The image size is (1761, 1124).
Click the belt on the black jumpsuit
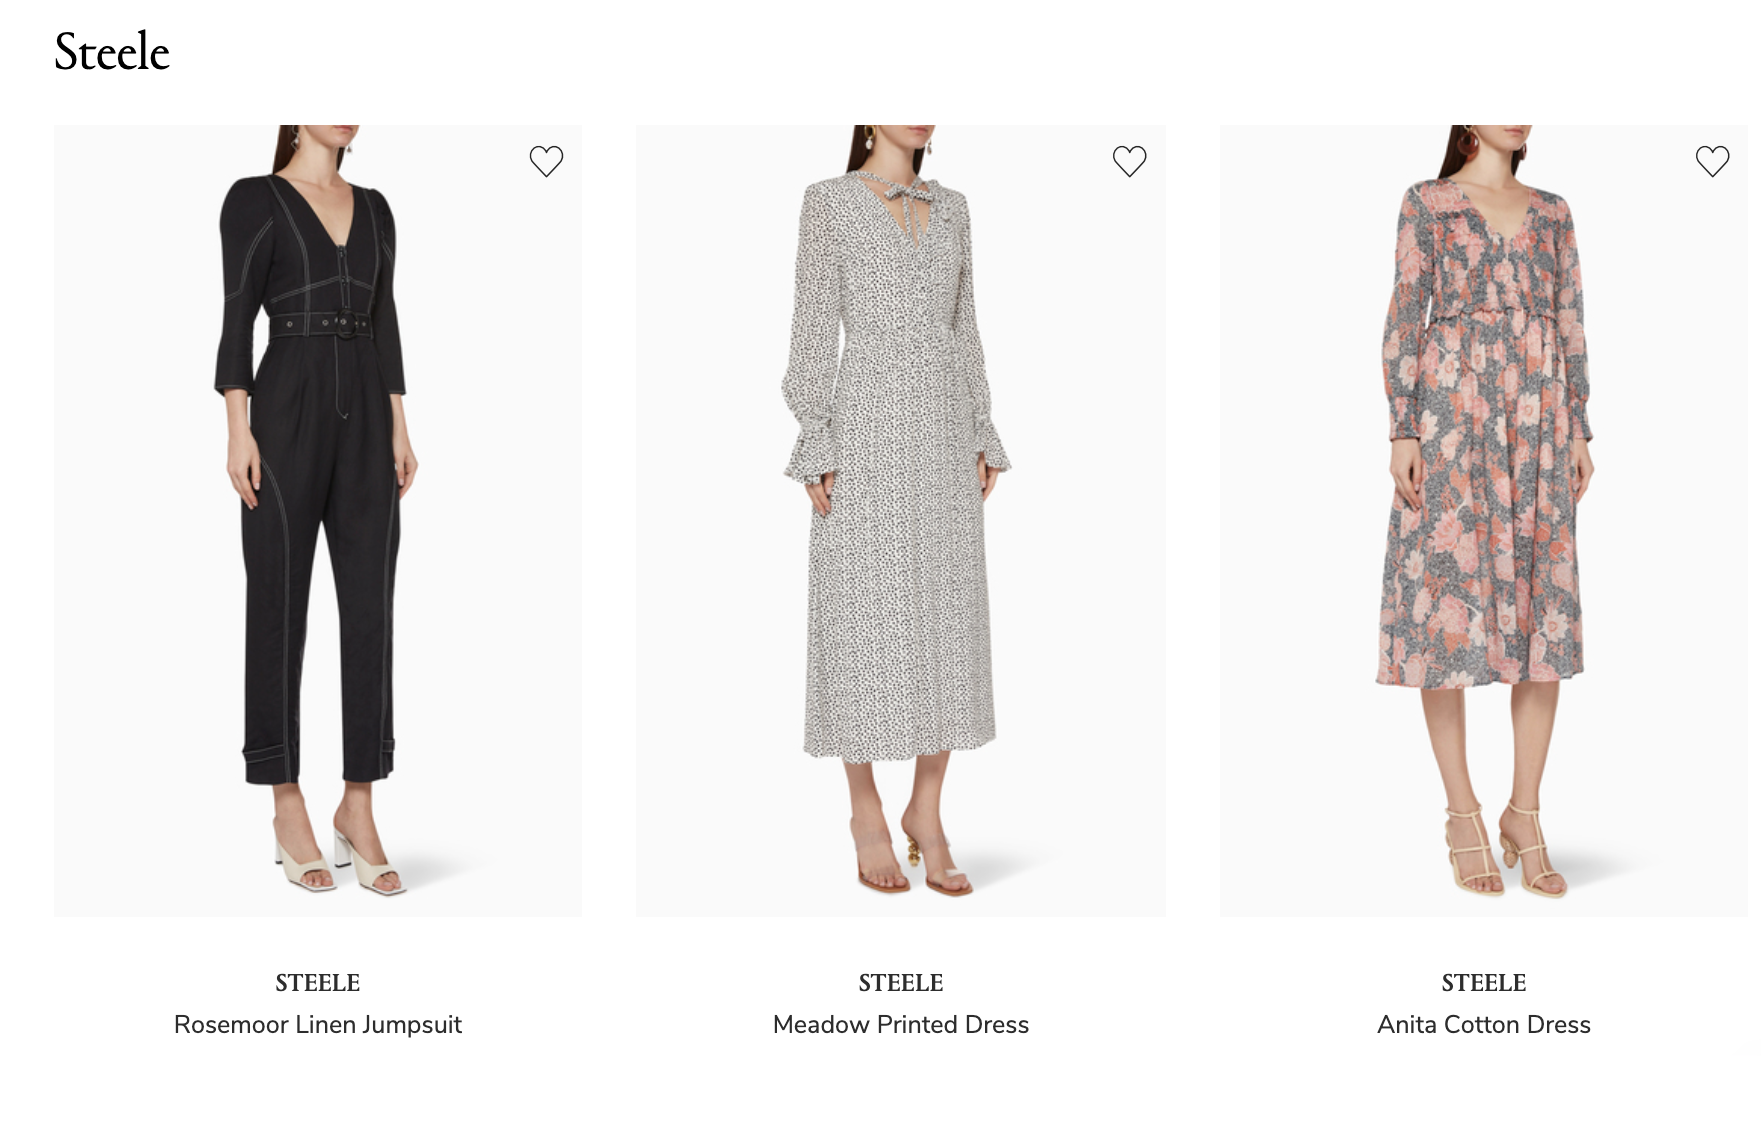click(x=322, y=325)
